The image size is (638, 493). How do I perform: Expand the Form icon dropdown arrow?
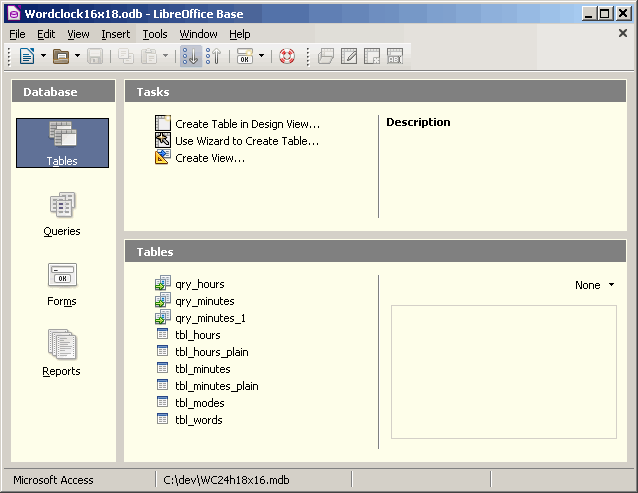point(261,56)
